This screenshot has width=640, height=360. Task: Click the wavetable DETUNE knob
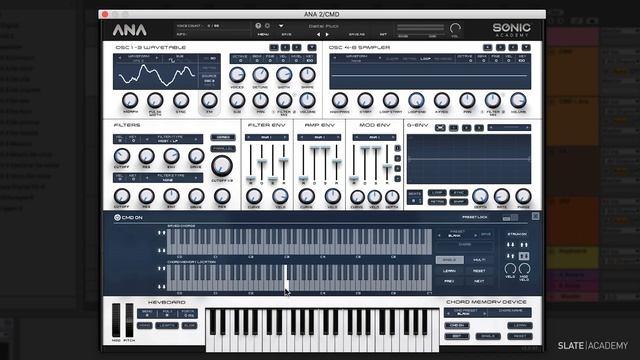tap(260, 75)
